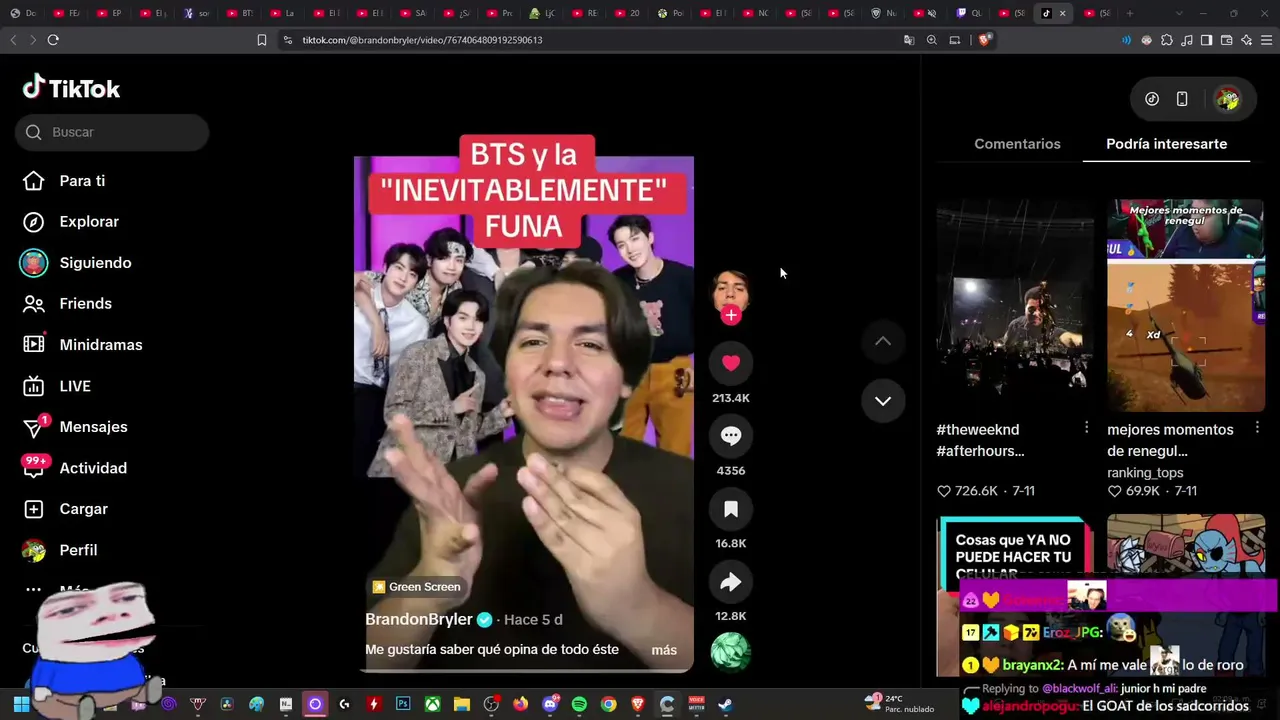Go to the next video with down arrow
The height and width of the screenshot is (720, 1280).
point(883,401)
